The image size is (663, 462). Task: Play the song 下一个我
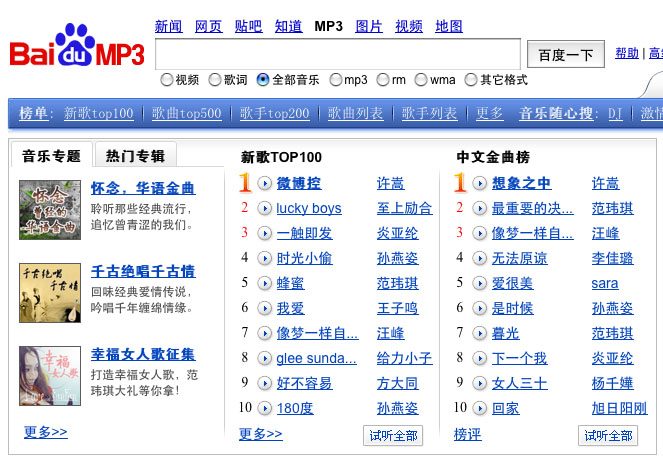[x=479, y=358]
